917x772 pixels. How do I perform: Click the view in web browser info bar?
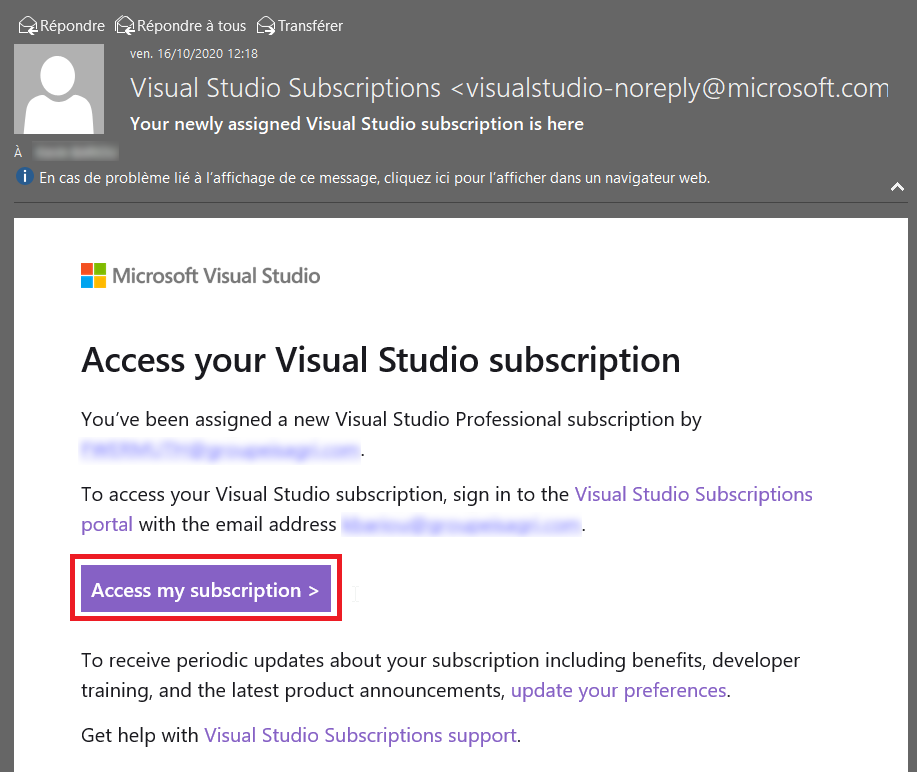374,178
